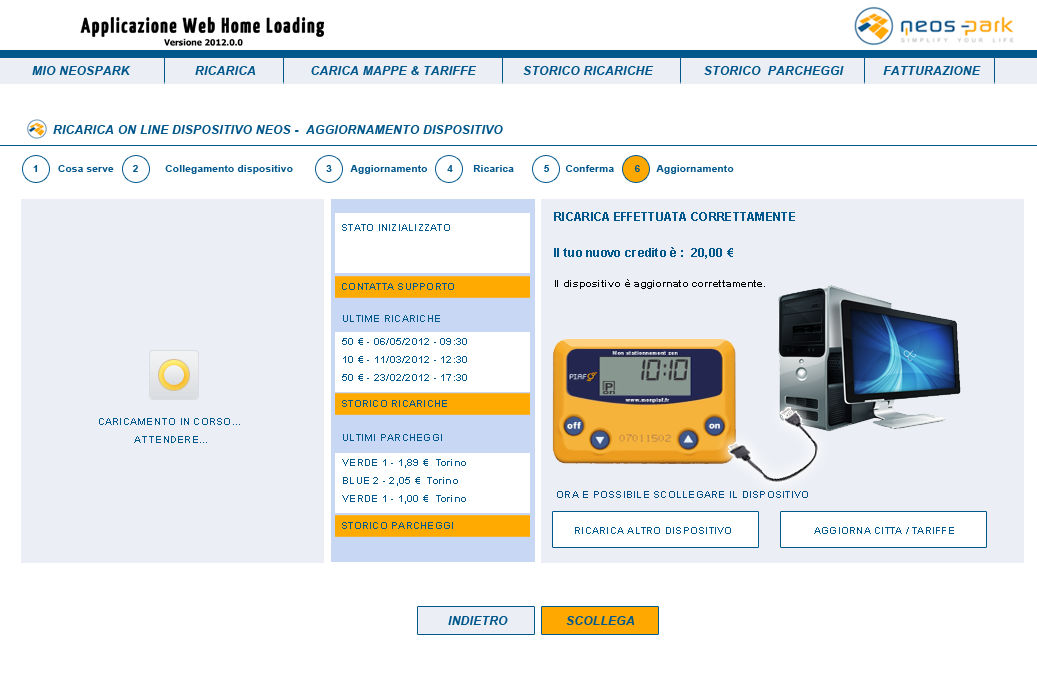
Task: Click orange STORICO RICARICHE button in middle panel
Action: pos(433,404)
